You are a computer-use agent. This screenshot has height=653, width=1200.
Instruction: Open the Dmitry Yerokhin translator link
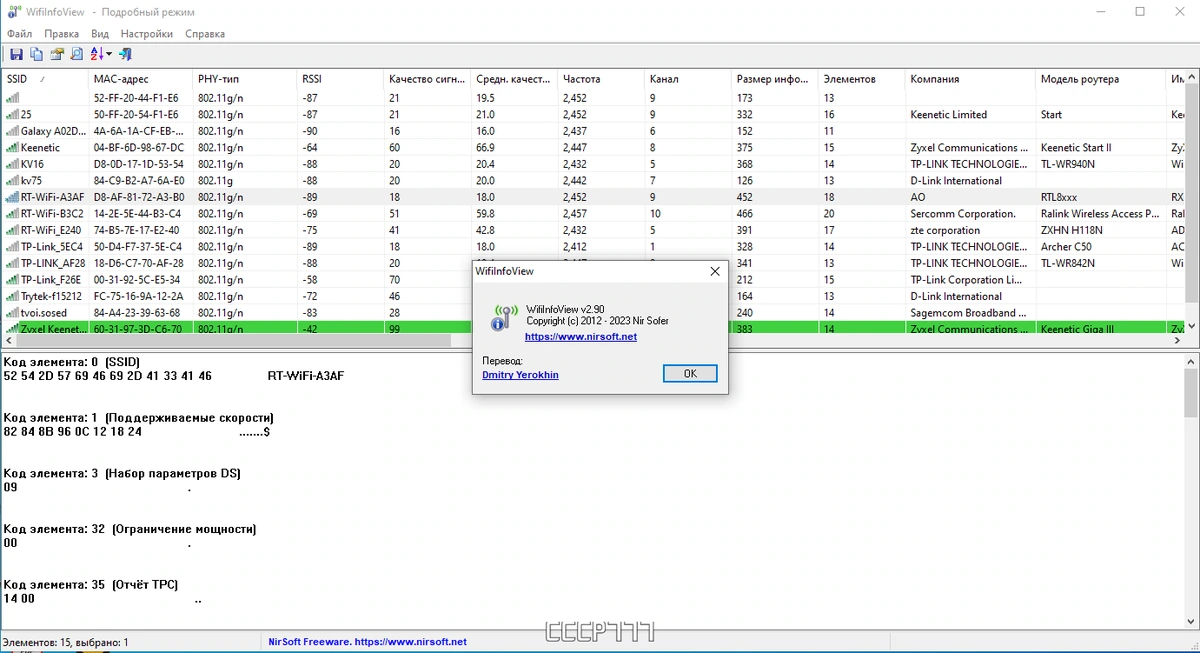pos(521,375)
